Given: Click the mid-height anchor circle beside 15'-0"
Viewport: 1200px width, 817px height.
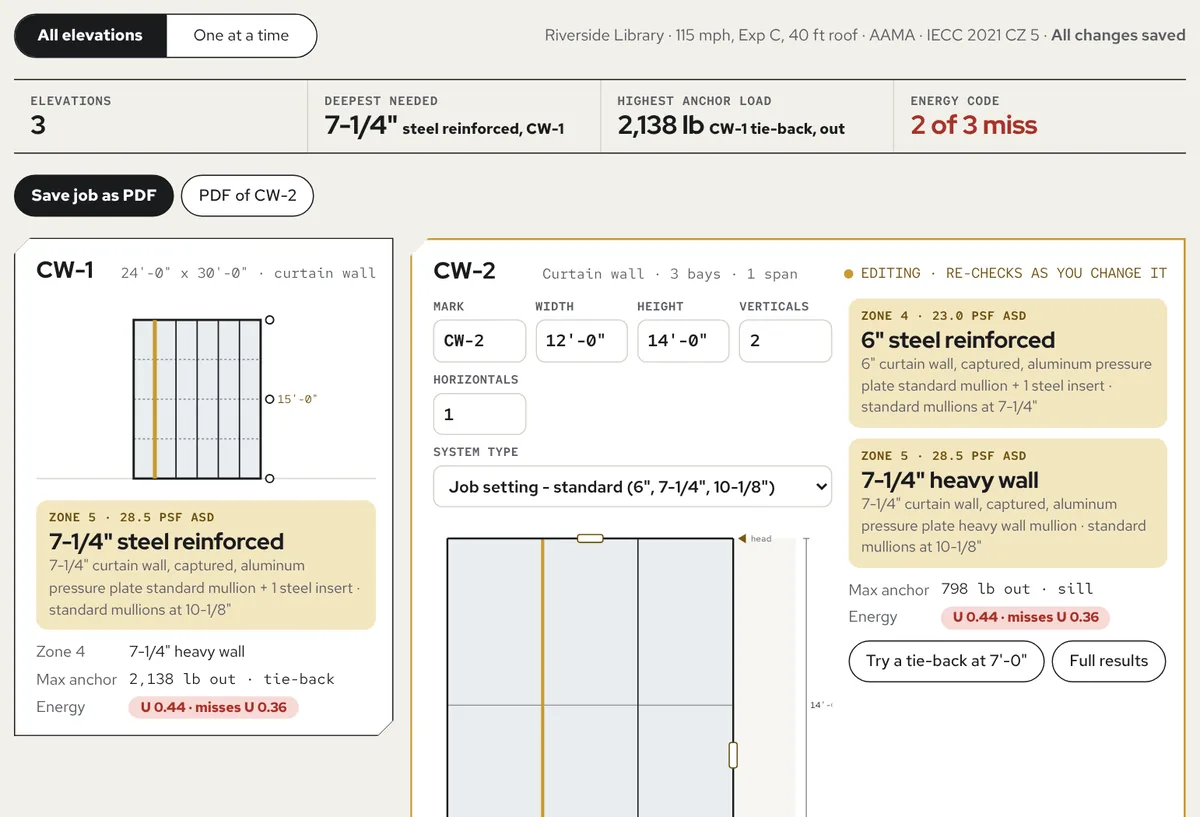Looking at the screenshot, I should coord(270,399).
